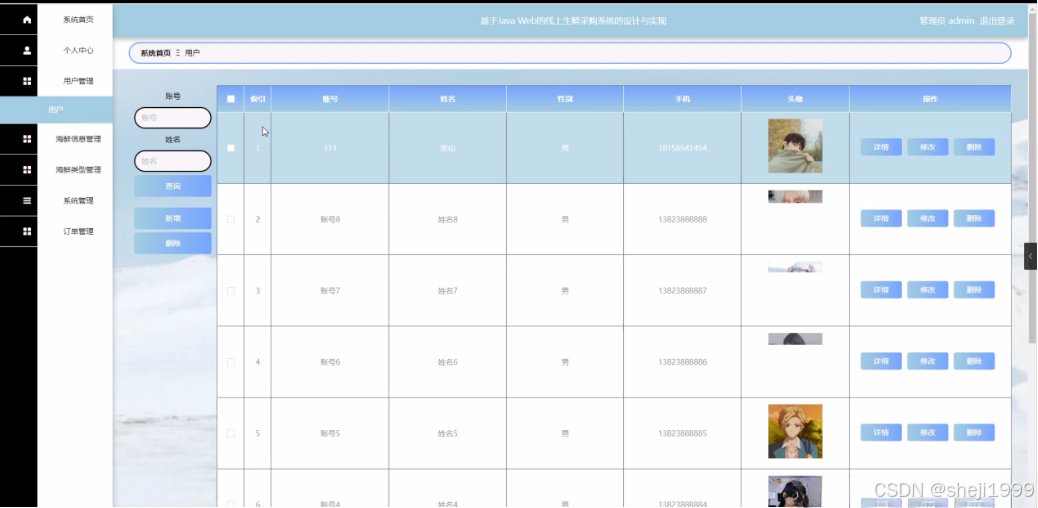The height and width of the screenshot is (508, 1038).
Task: Click the avatar image of 姓名8
Action: tap(795, 196)
